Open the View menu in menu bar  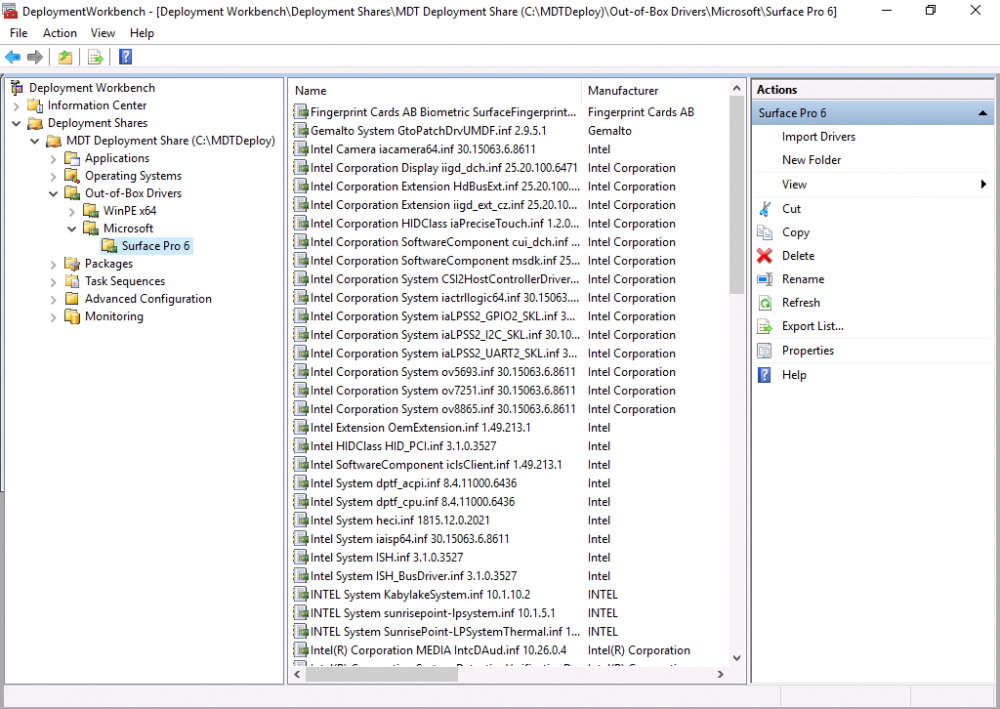pos(103,33)
